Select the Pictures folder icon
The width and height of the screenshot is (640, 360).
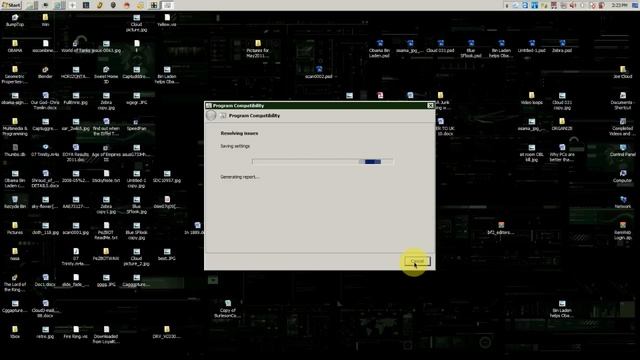click(x=15, y=229)
